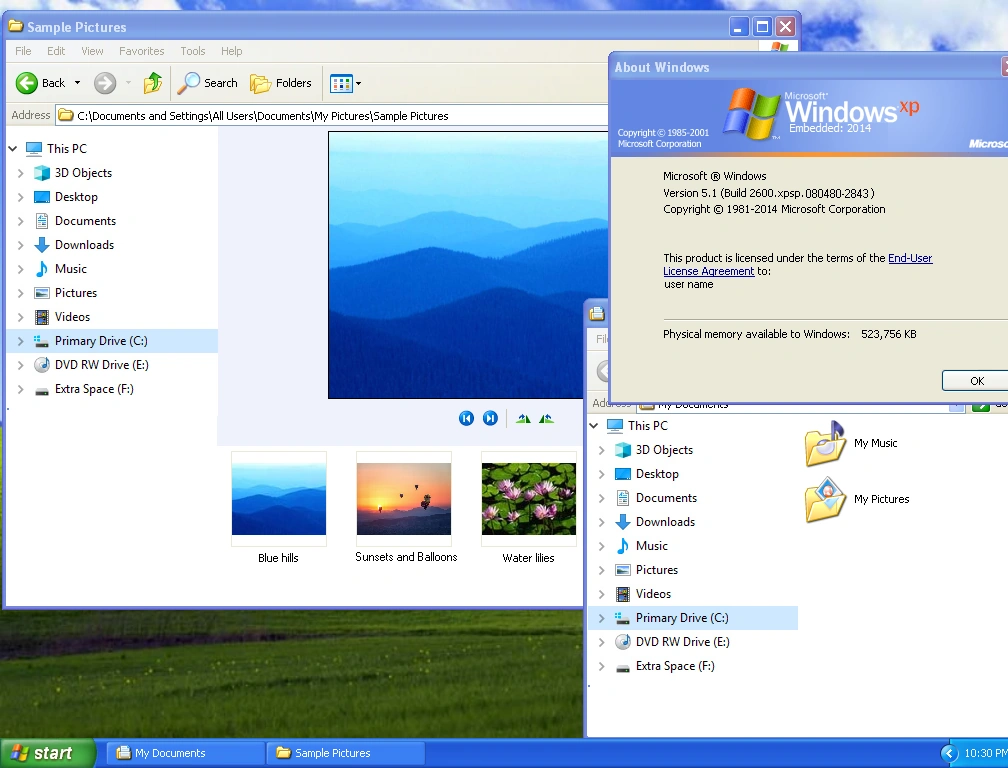Select Downloads in My Documents tree
This screenshot has height=768, width=1008.
tap(655, 522)
